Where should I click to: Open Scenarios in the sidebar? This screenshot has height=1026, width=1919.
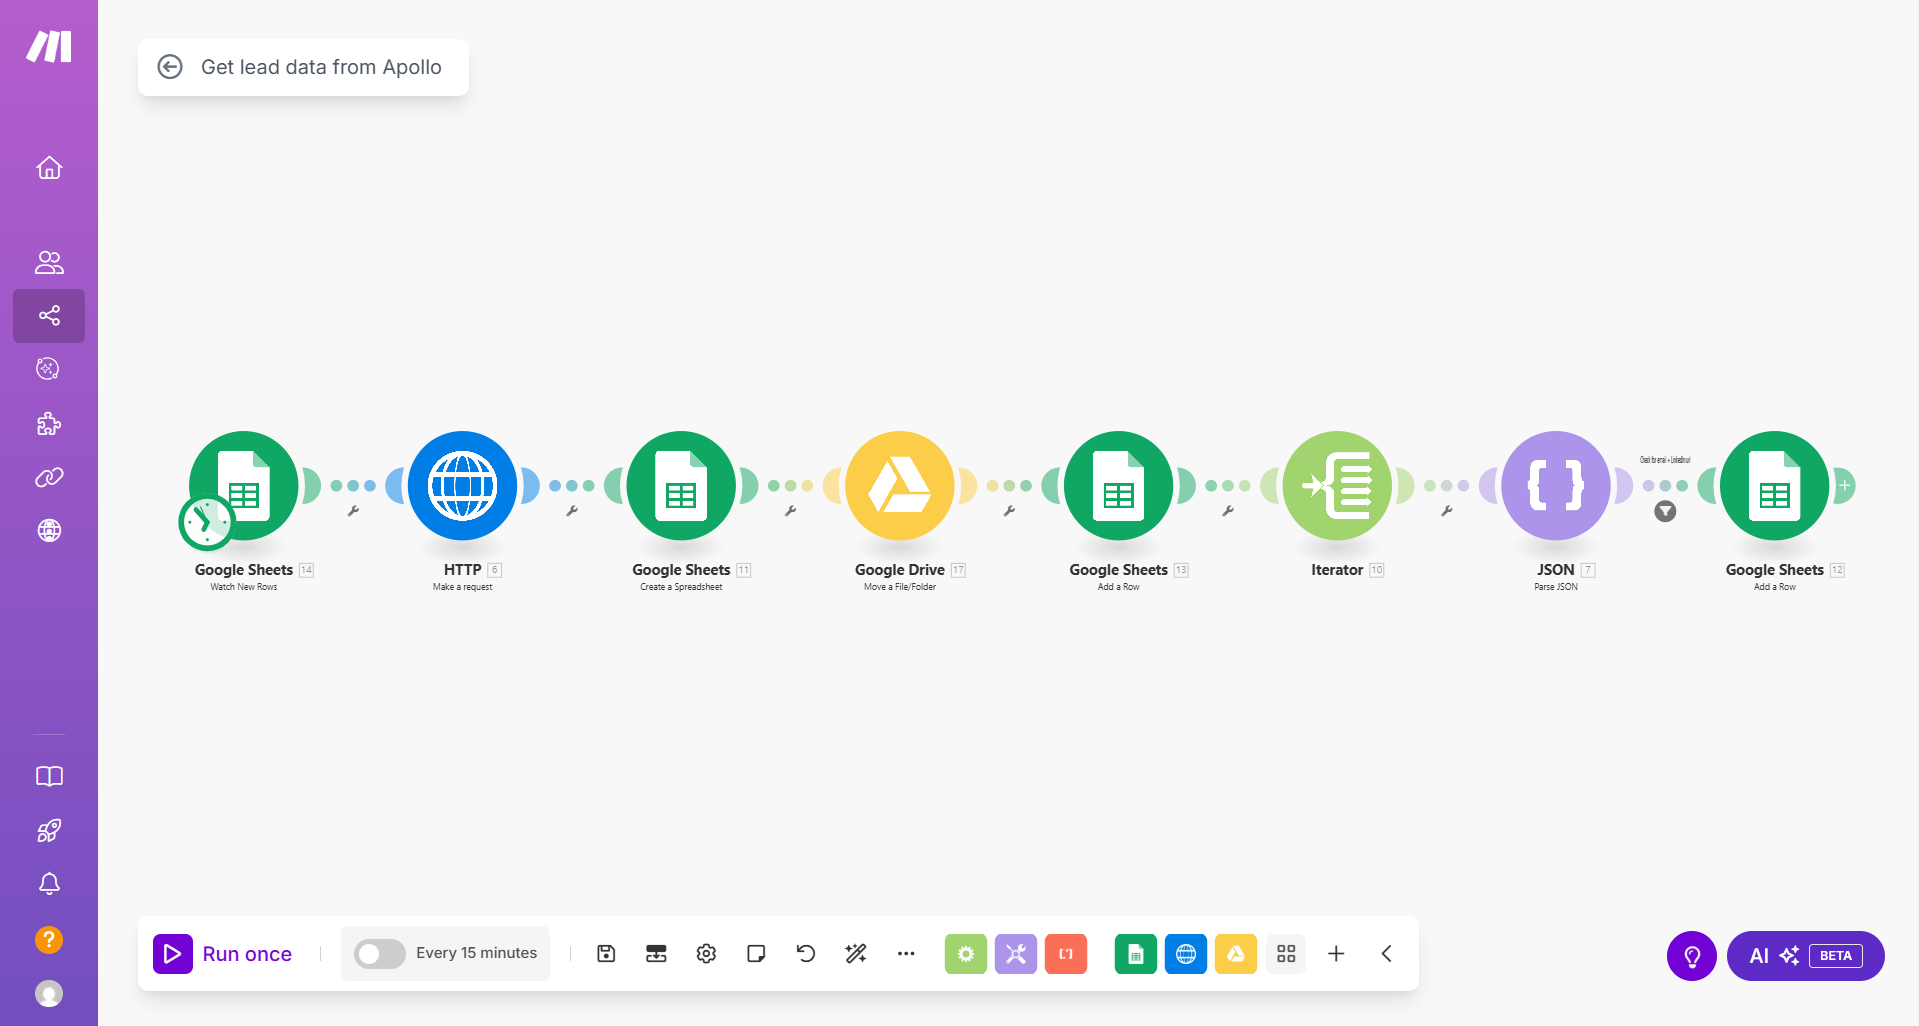(49, 316)
